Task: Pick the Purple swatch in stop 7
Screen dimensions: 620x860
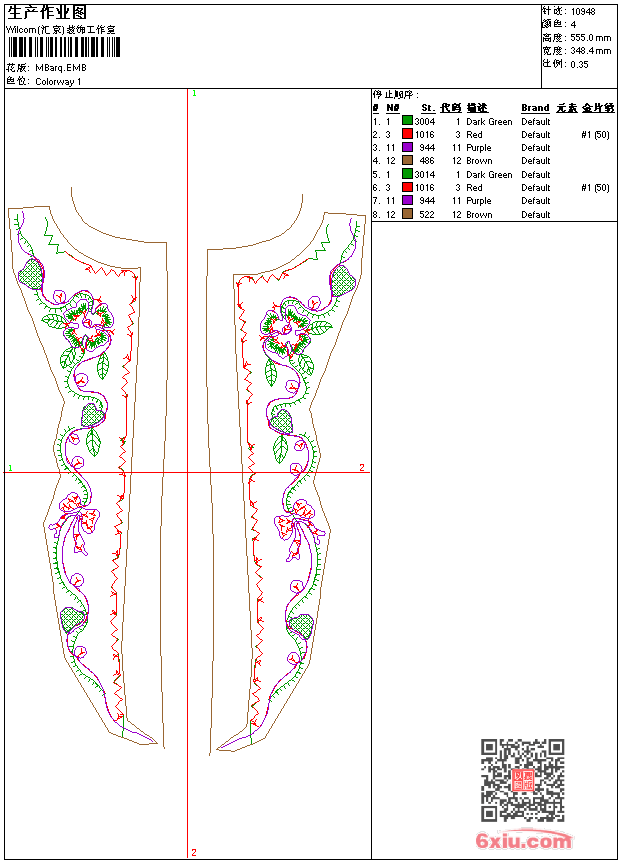Action: [407, 200]
